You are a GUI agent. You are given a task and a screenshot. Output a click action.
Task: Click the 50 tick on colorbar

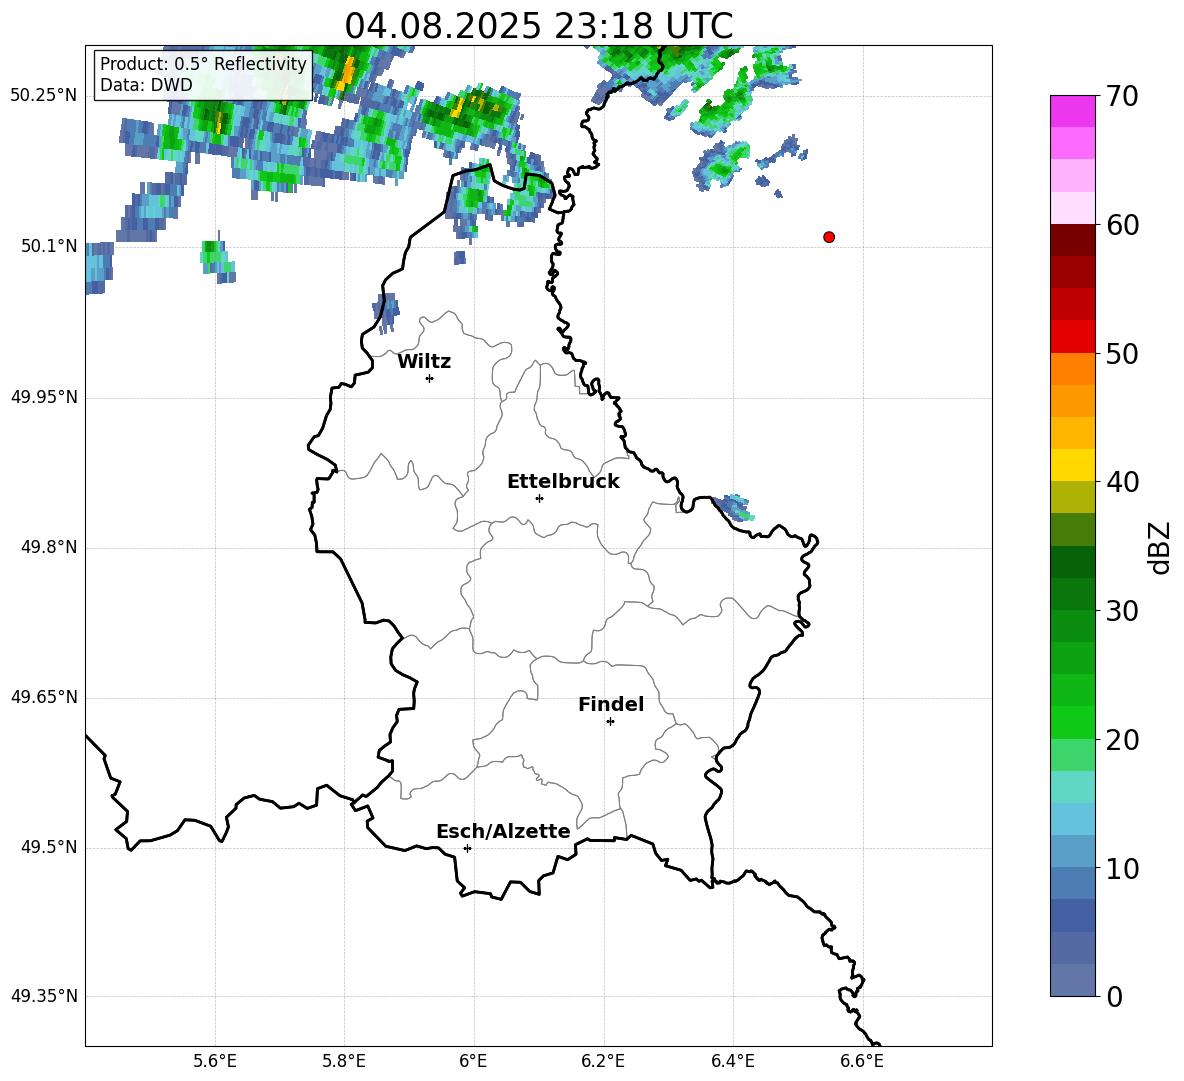point(1121,353)
